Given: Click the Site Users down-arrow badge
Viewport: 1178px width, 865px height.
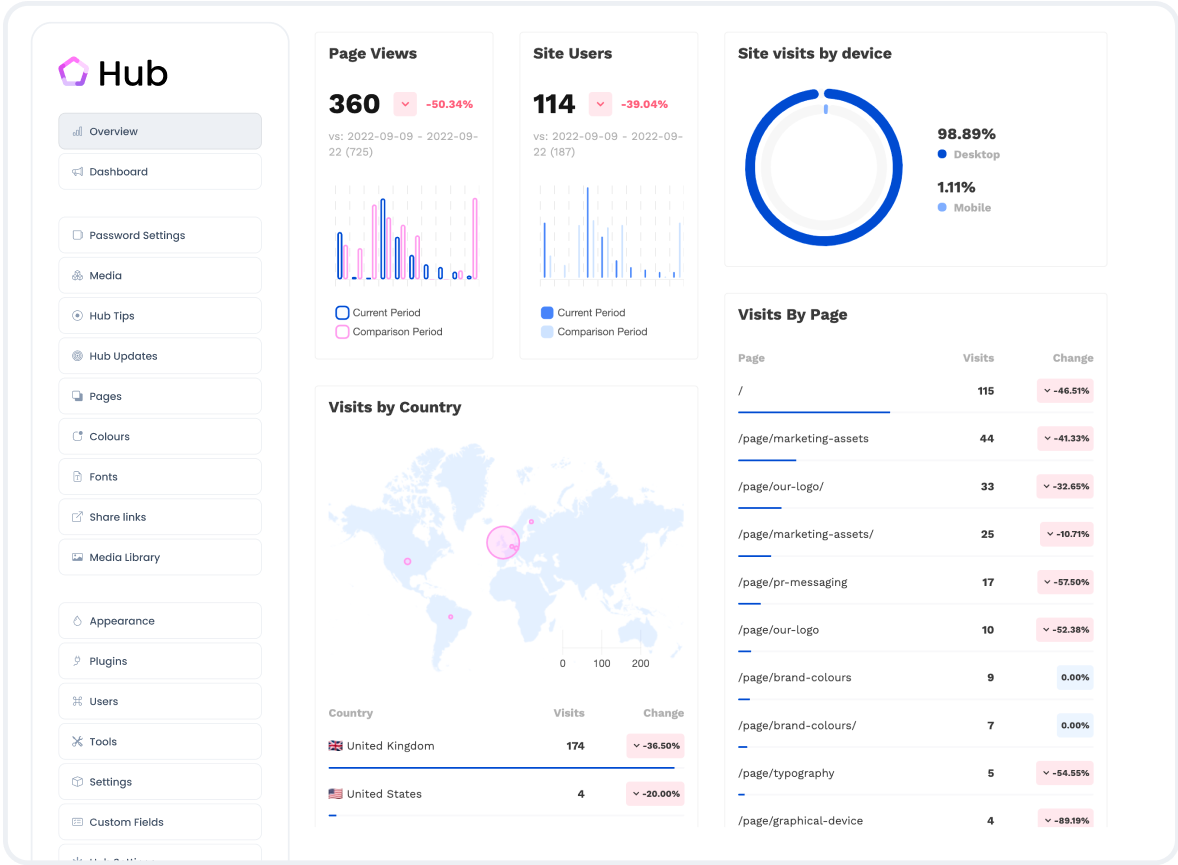Looking at the screenshot, I should (600, 104).
